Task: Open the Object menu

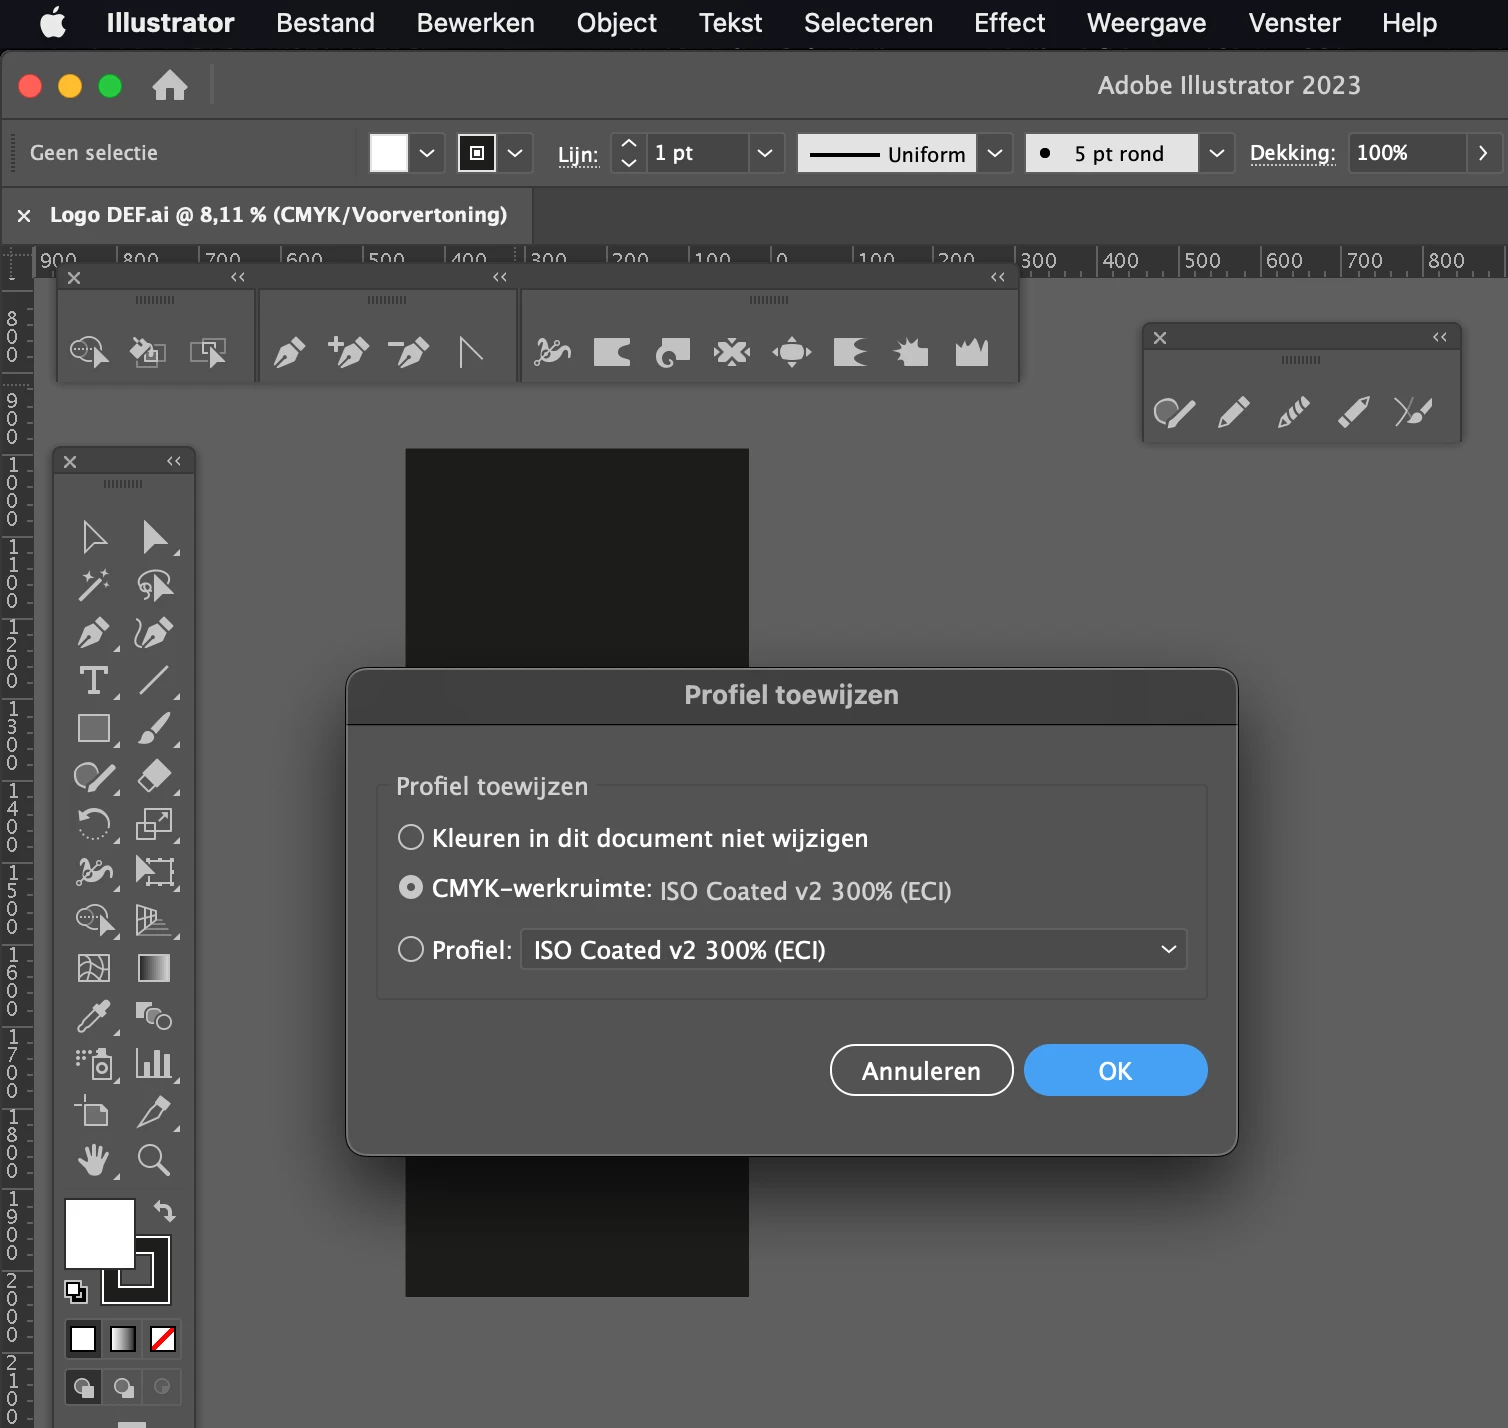Action: pos(616,23)
